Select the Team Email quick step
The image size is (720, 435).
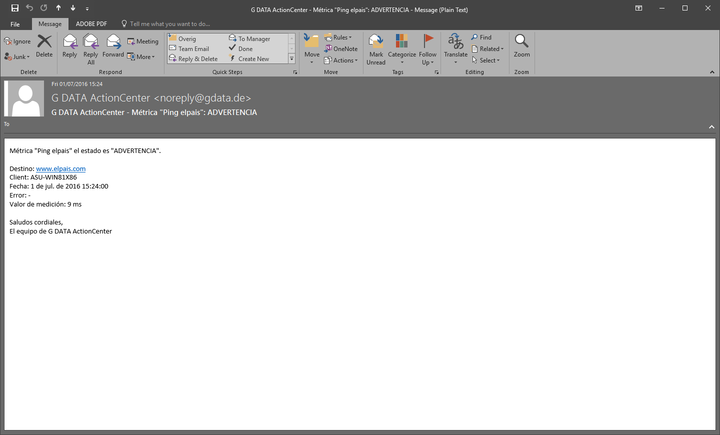pos(189,49)
